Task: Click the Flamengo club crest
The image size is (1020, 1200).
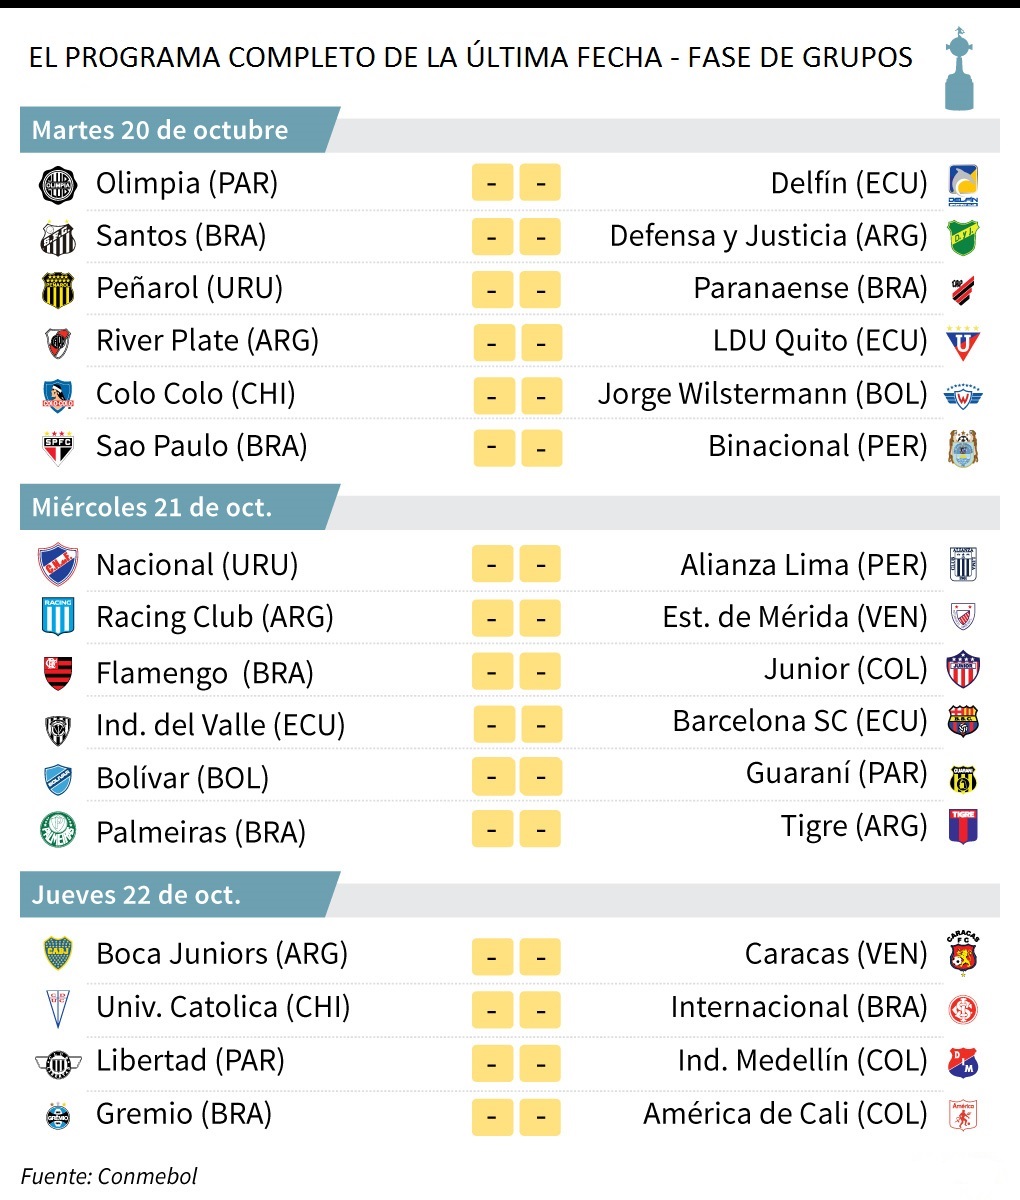Action: click(57, 673)
